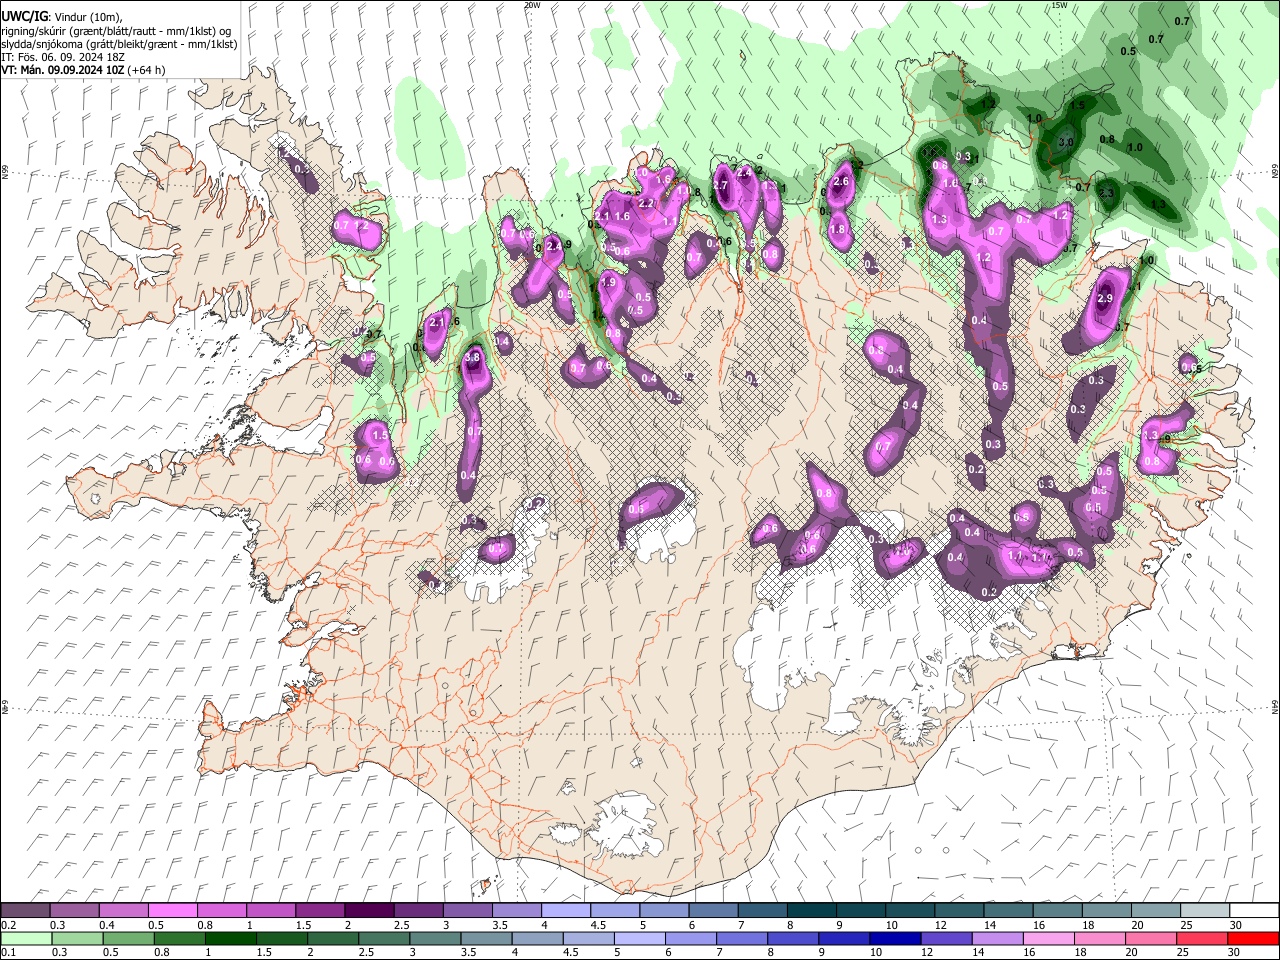Click the 2.6 value on the north coast
Screen dimensions: 1280x960
[841, 181]
